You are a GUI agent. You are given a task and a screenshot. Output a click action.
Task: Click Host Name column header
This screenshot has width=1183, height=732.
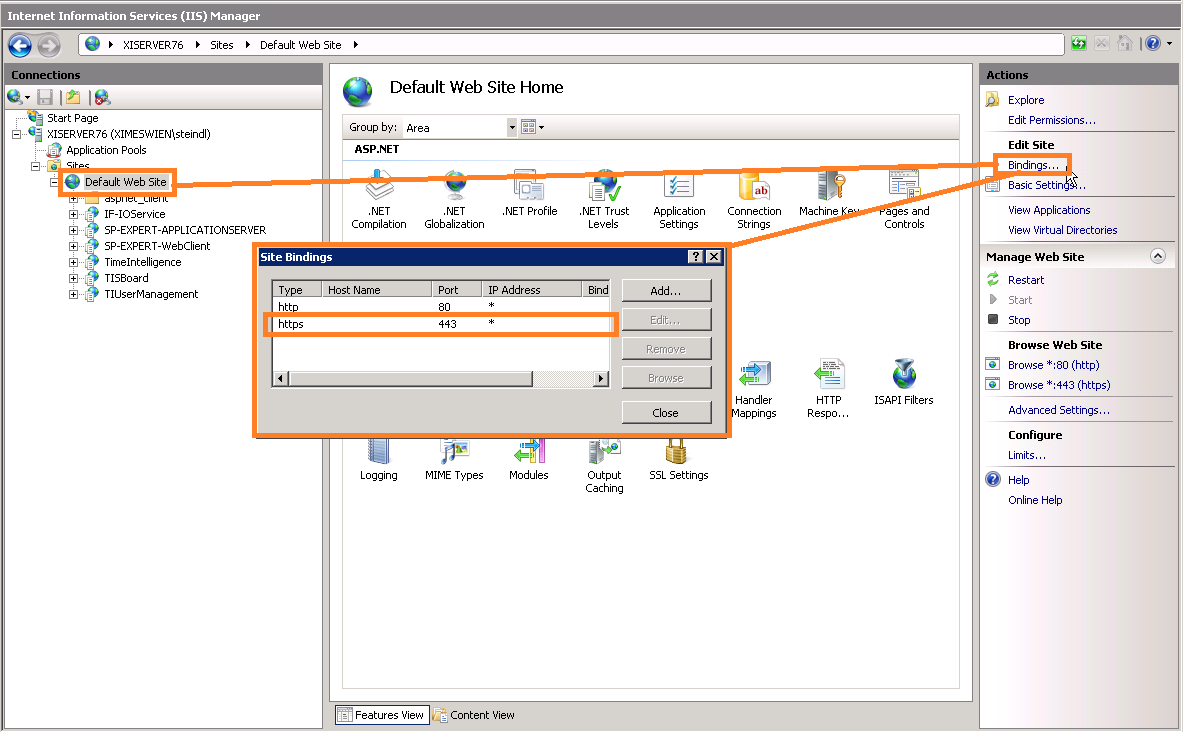pos(376,290)
